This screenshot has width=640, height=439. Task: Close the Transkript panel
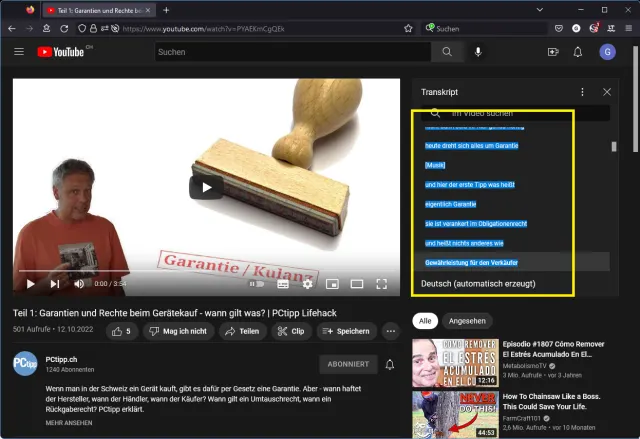(x=606, y=92)
